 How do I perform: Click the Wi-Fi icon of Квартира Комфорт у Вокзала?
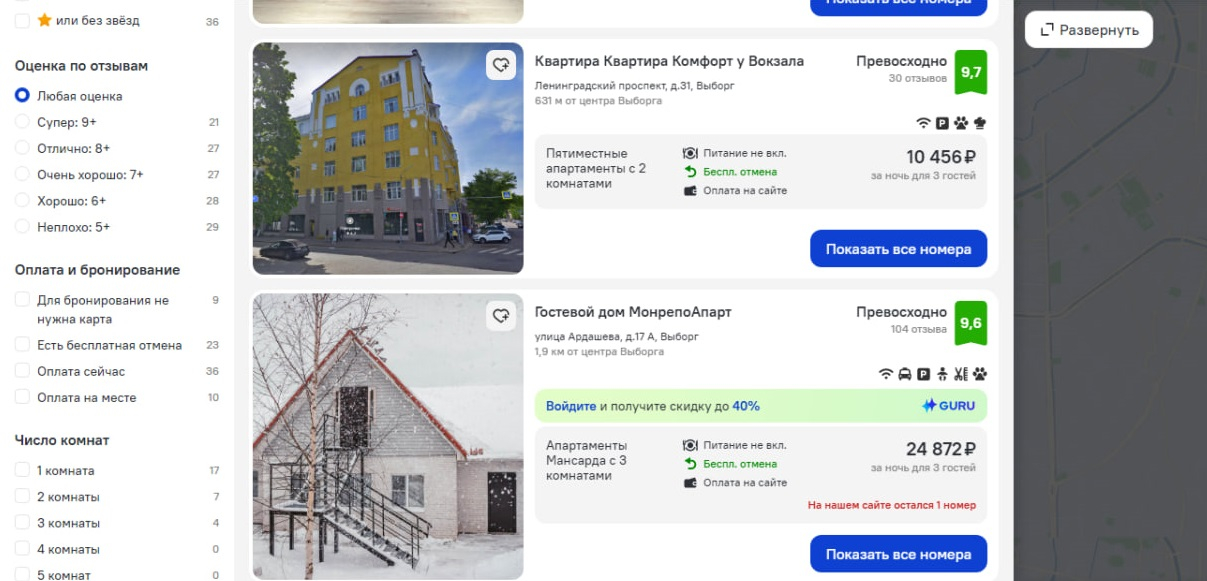coord(923,123)
